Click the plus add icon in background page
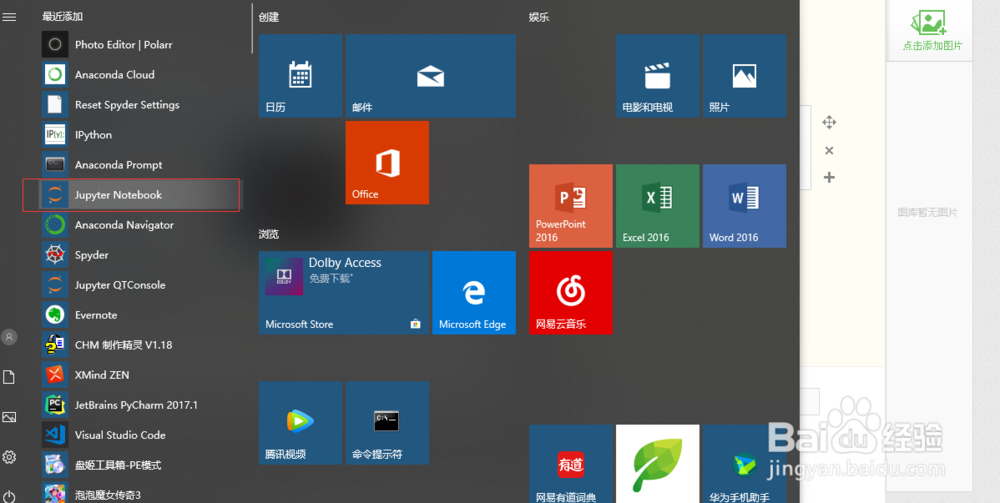 [x=829, y=177]
